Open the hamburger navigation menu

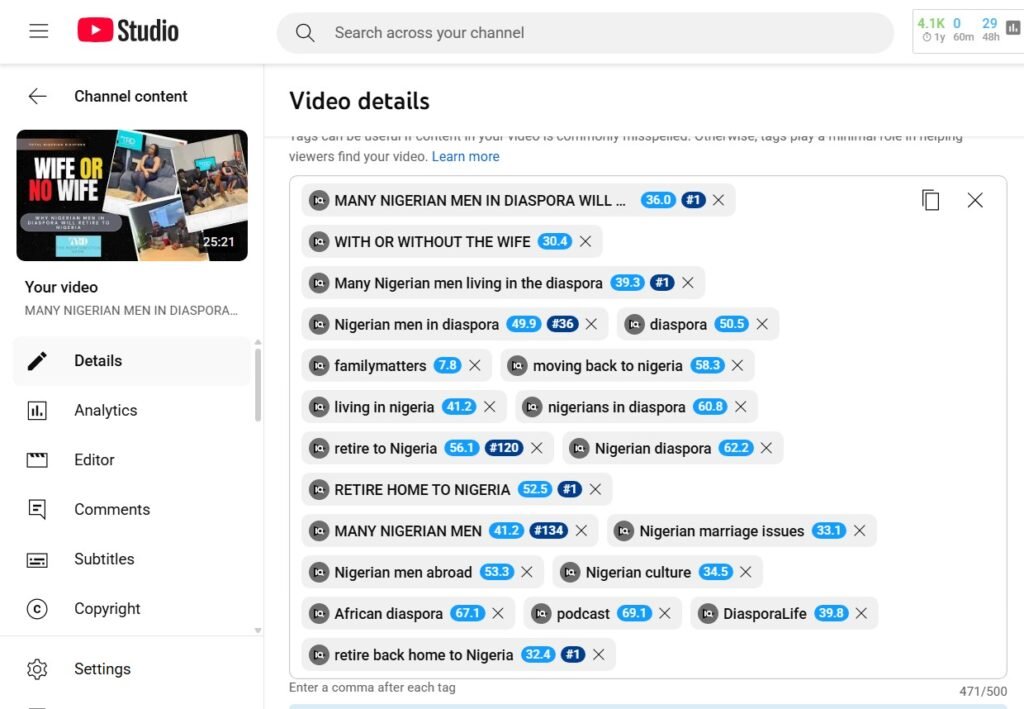pyautogui.click(x=39, y=31)
